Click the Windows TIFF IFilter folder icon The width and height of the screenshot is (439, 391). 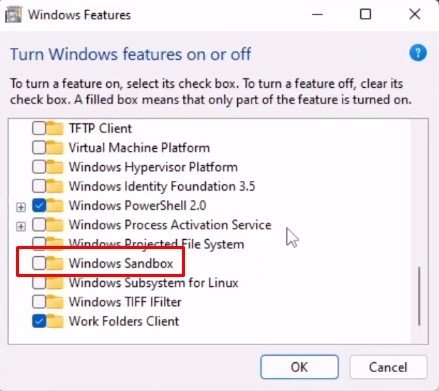(x=54, y=302)
